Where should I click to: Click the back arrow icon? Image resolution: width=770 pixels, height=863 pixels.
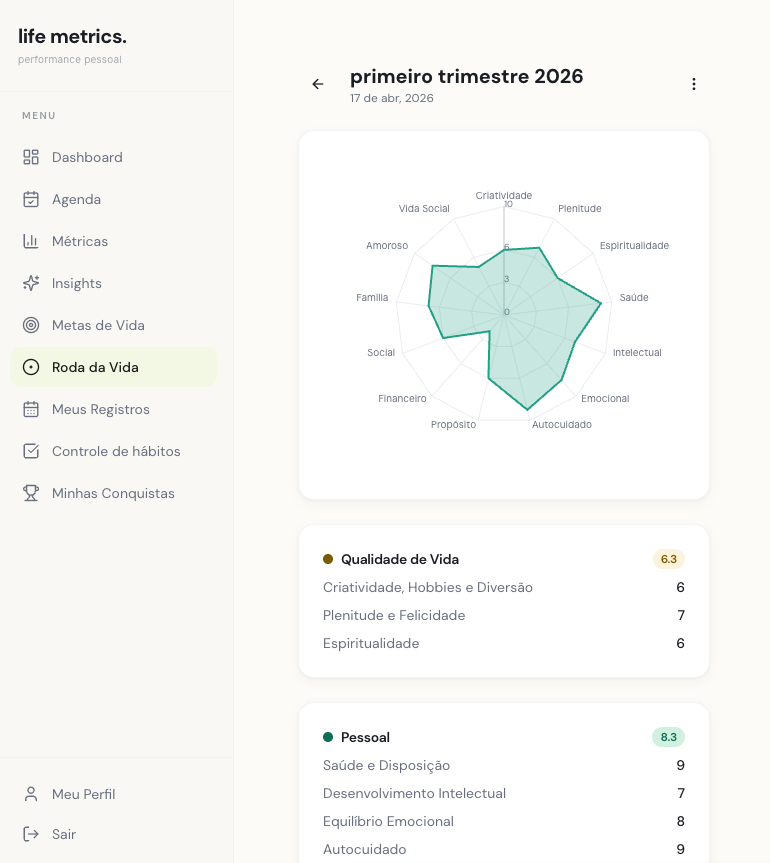[x=318, y=84]
